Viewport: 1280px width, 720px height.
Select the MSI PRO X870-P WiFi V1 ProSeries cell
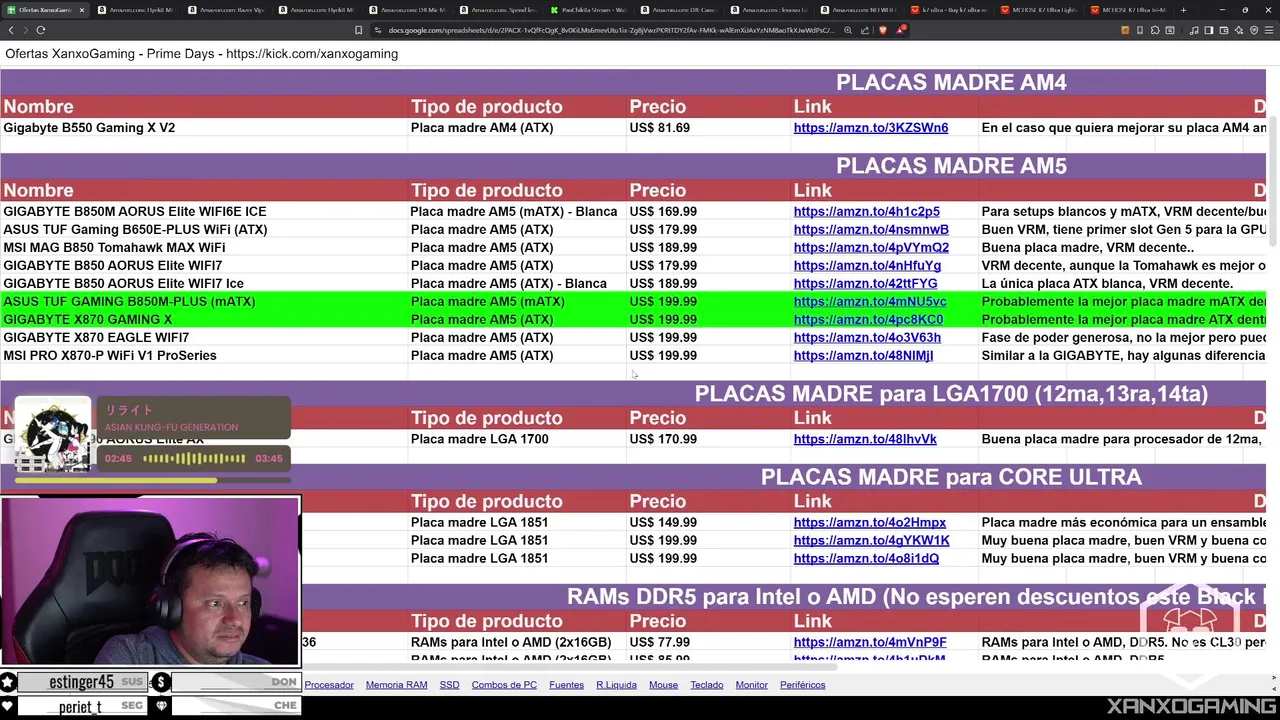tap(204, 356)
